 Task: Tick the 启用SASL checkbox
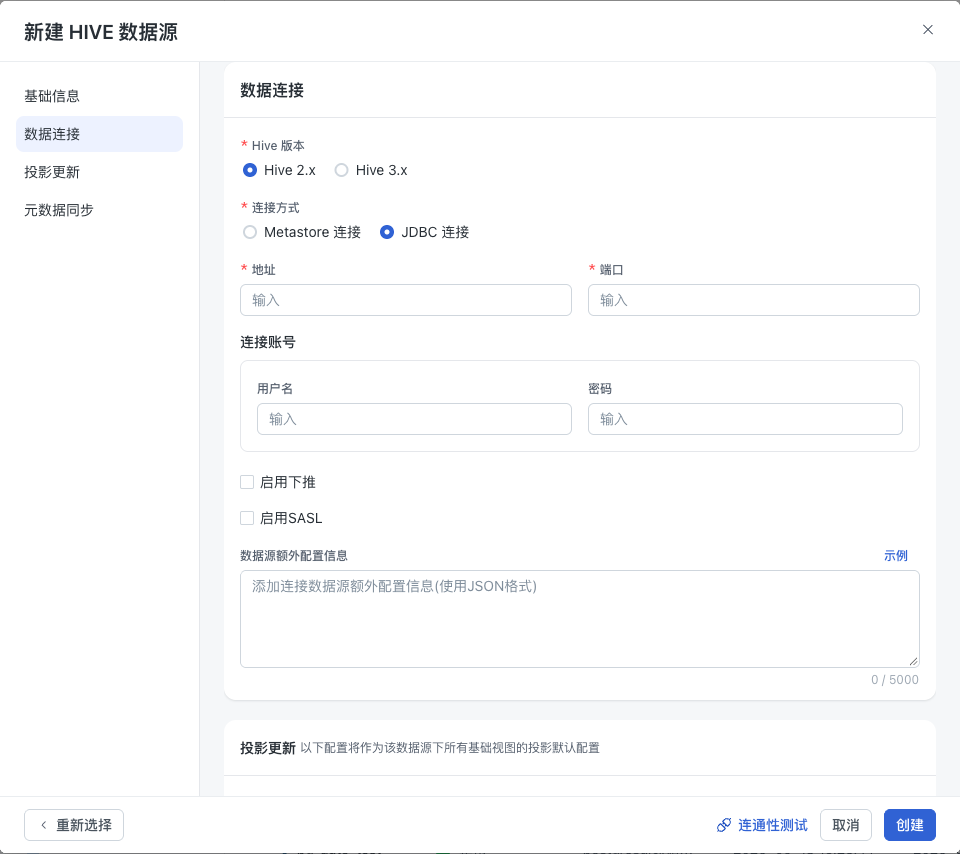(x=247, y=518)
